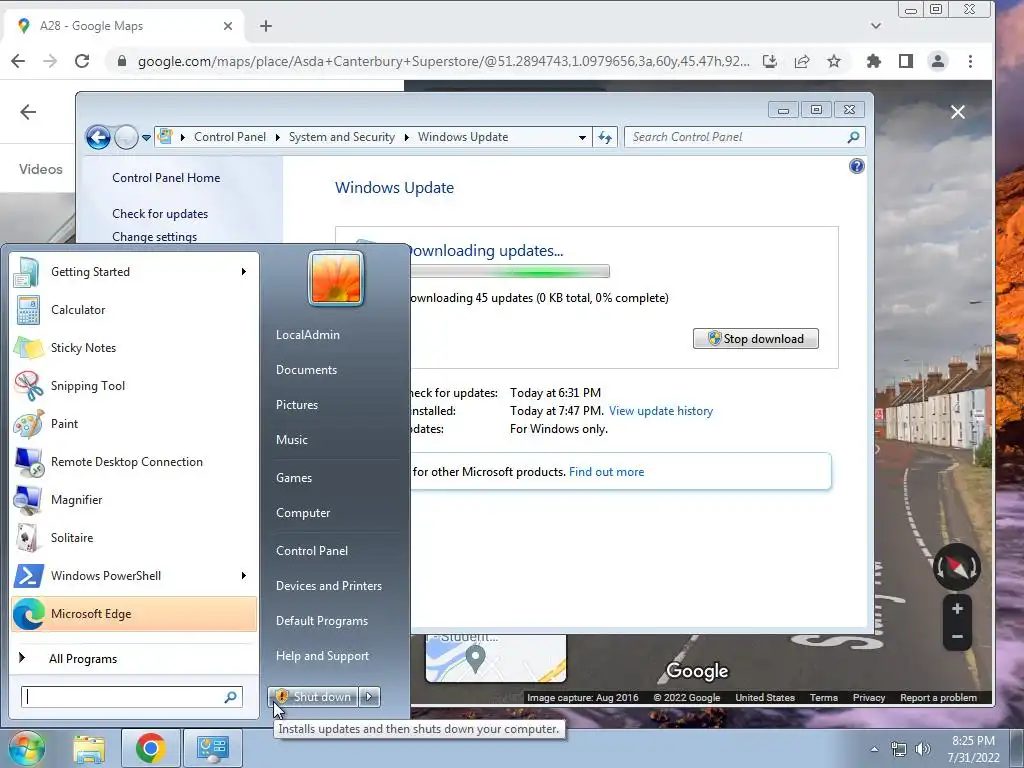Launch Microsoft Edge from Start menu
Viewport: 1024px width, 768px height.
coord(134,614)
